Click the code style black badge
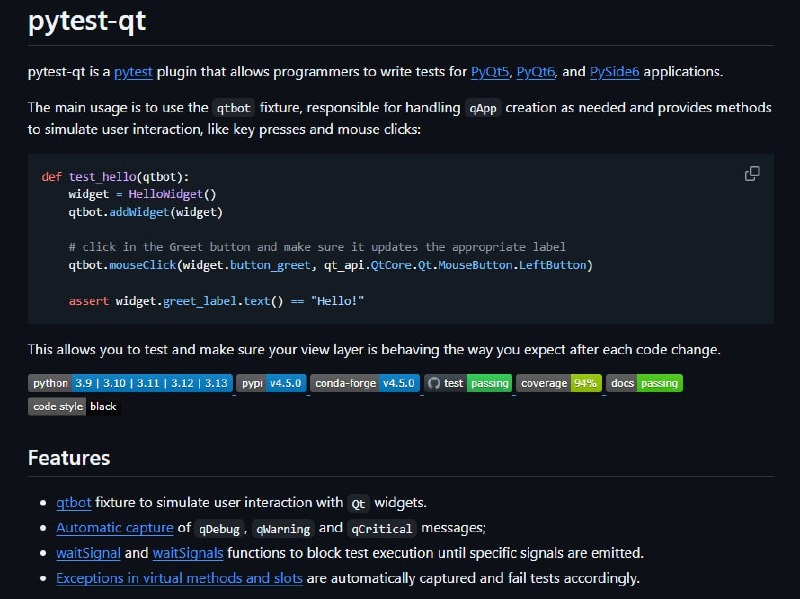The image size is (800, 599). (x=74, y=407)
